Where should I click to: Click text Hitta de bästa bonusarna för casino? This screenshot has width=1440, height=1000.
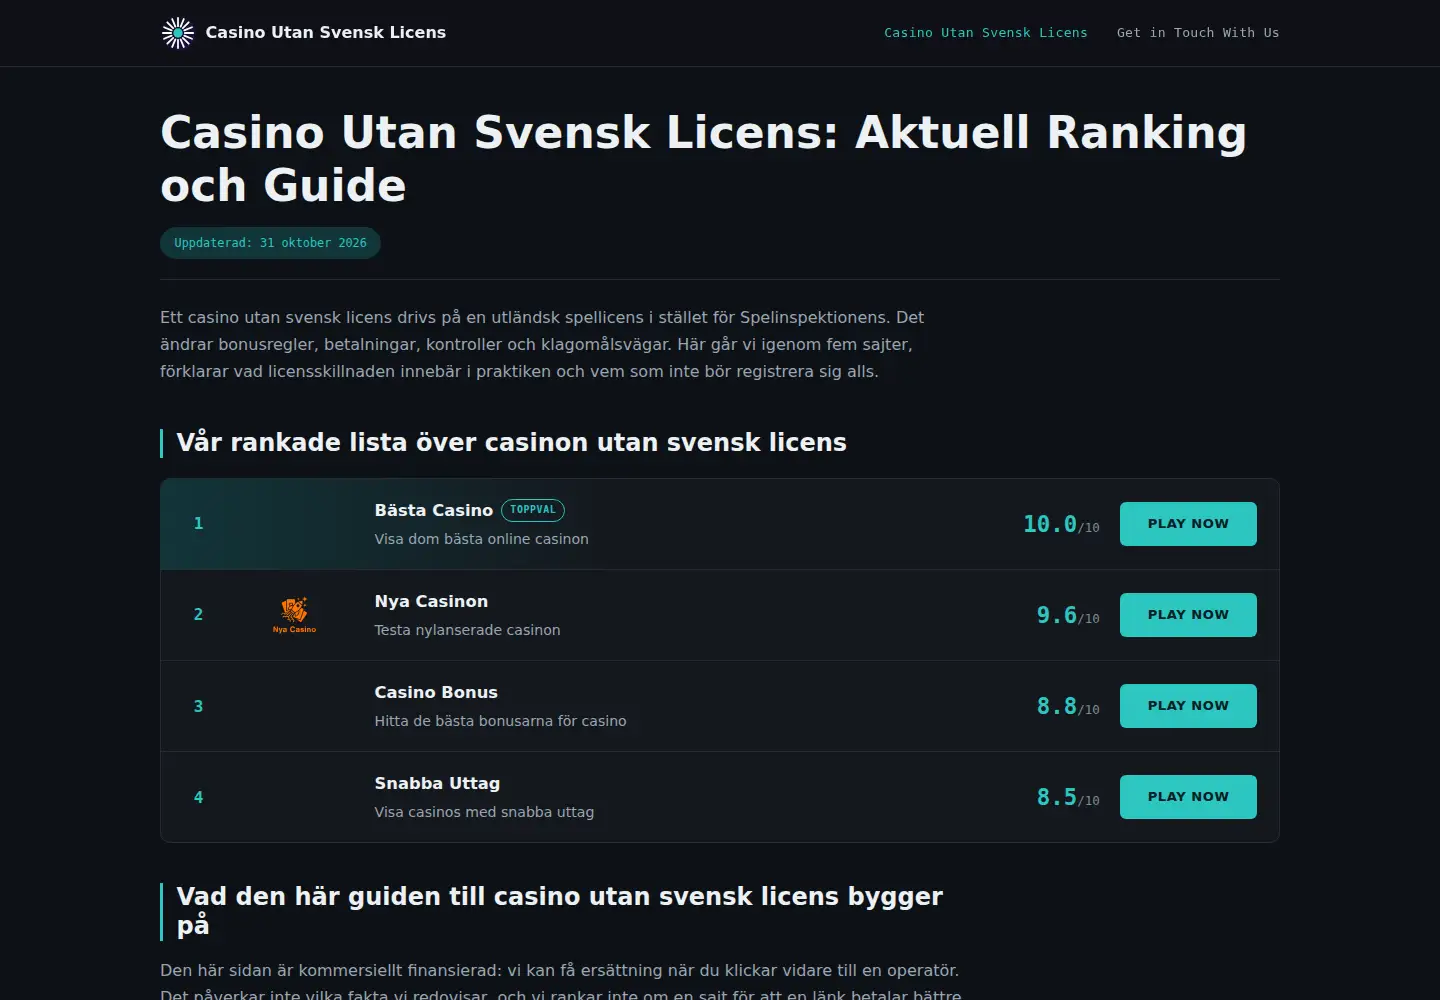pos(500,721)
